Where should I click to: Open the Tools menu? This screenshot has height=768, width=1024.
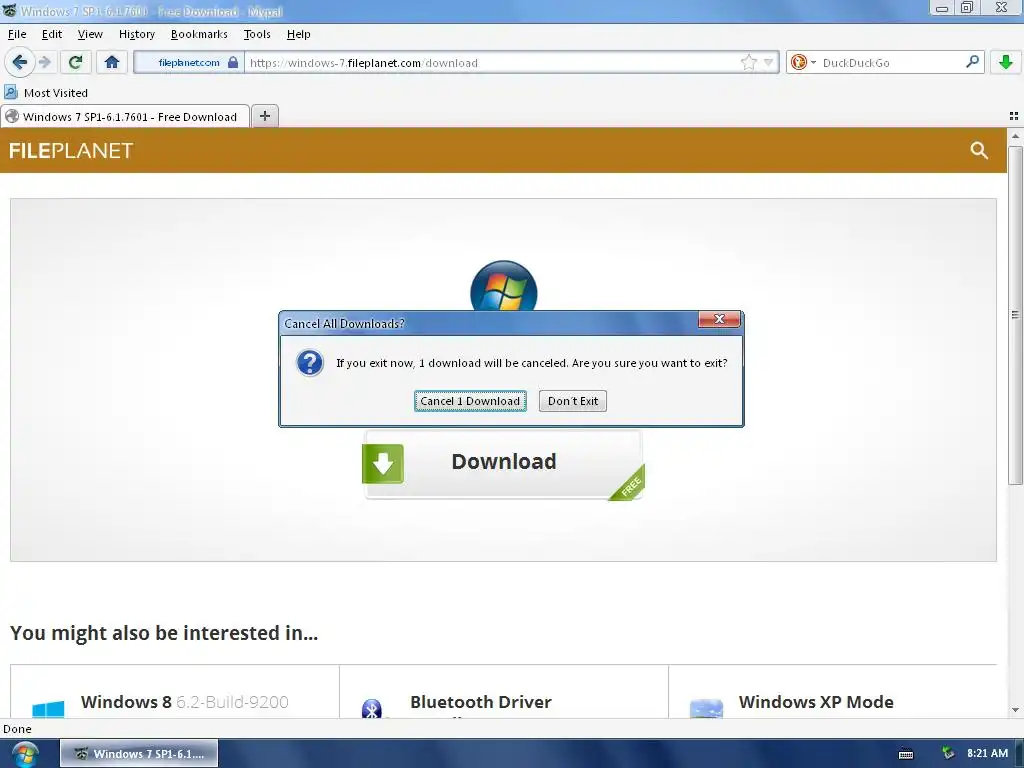coord(257,34)
